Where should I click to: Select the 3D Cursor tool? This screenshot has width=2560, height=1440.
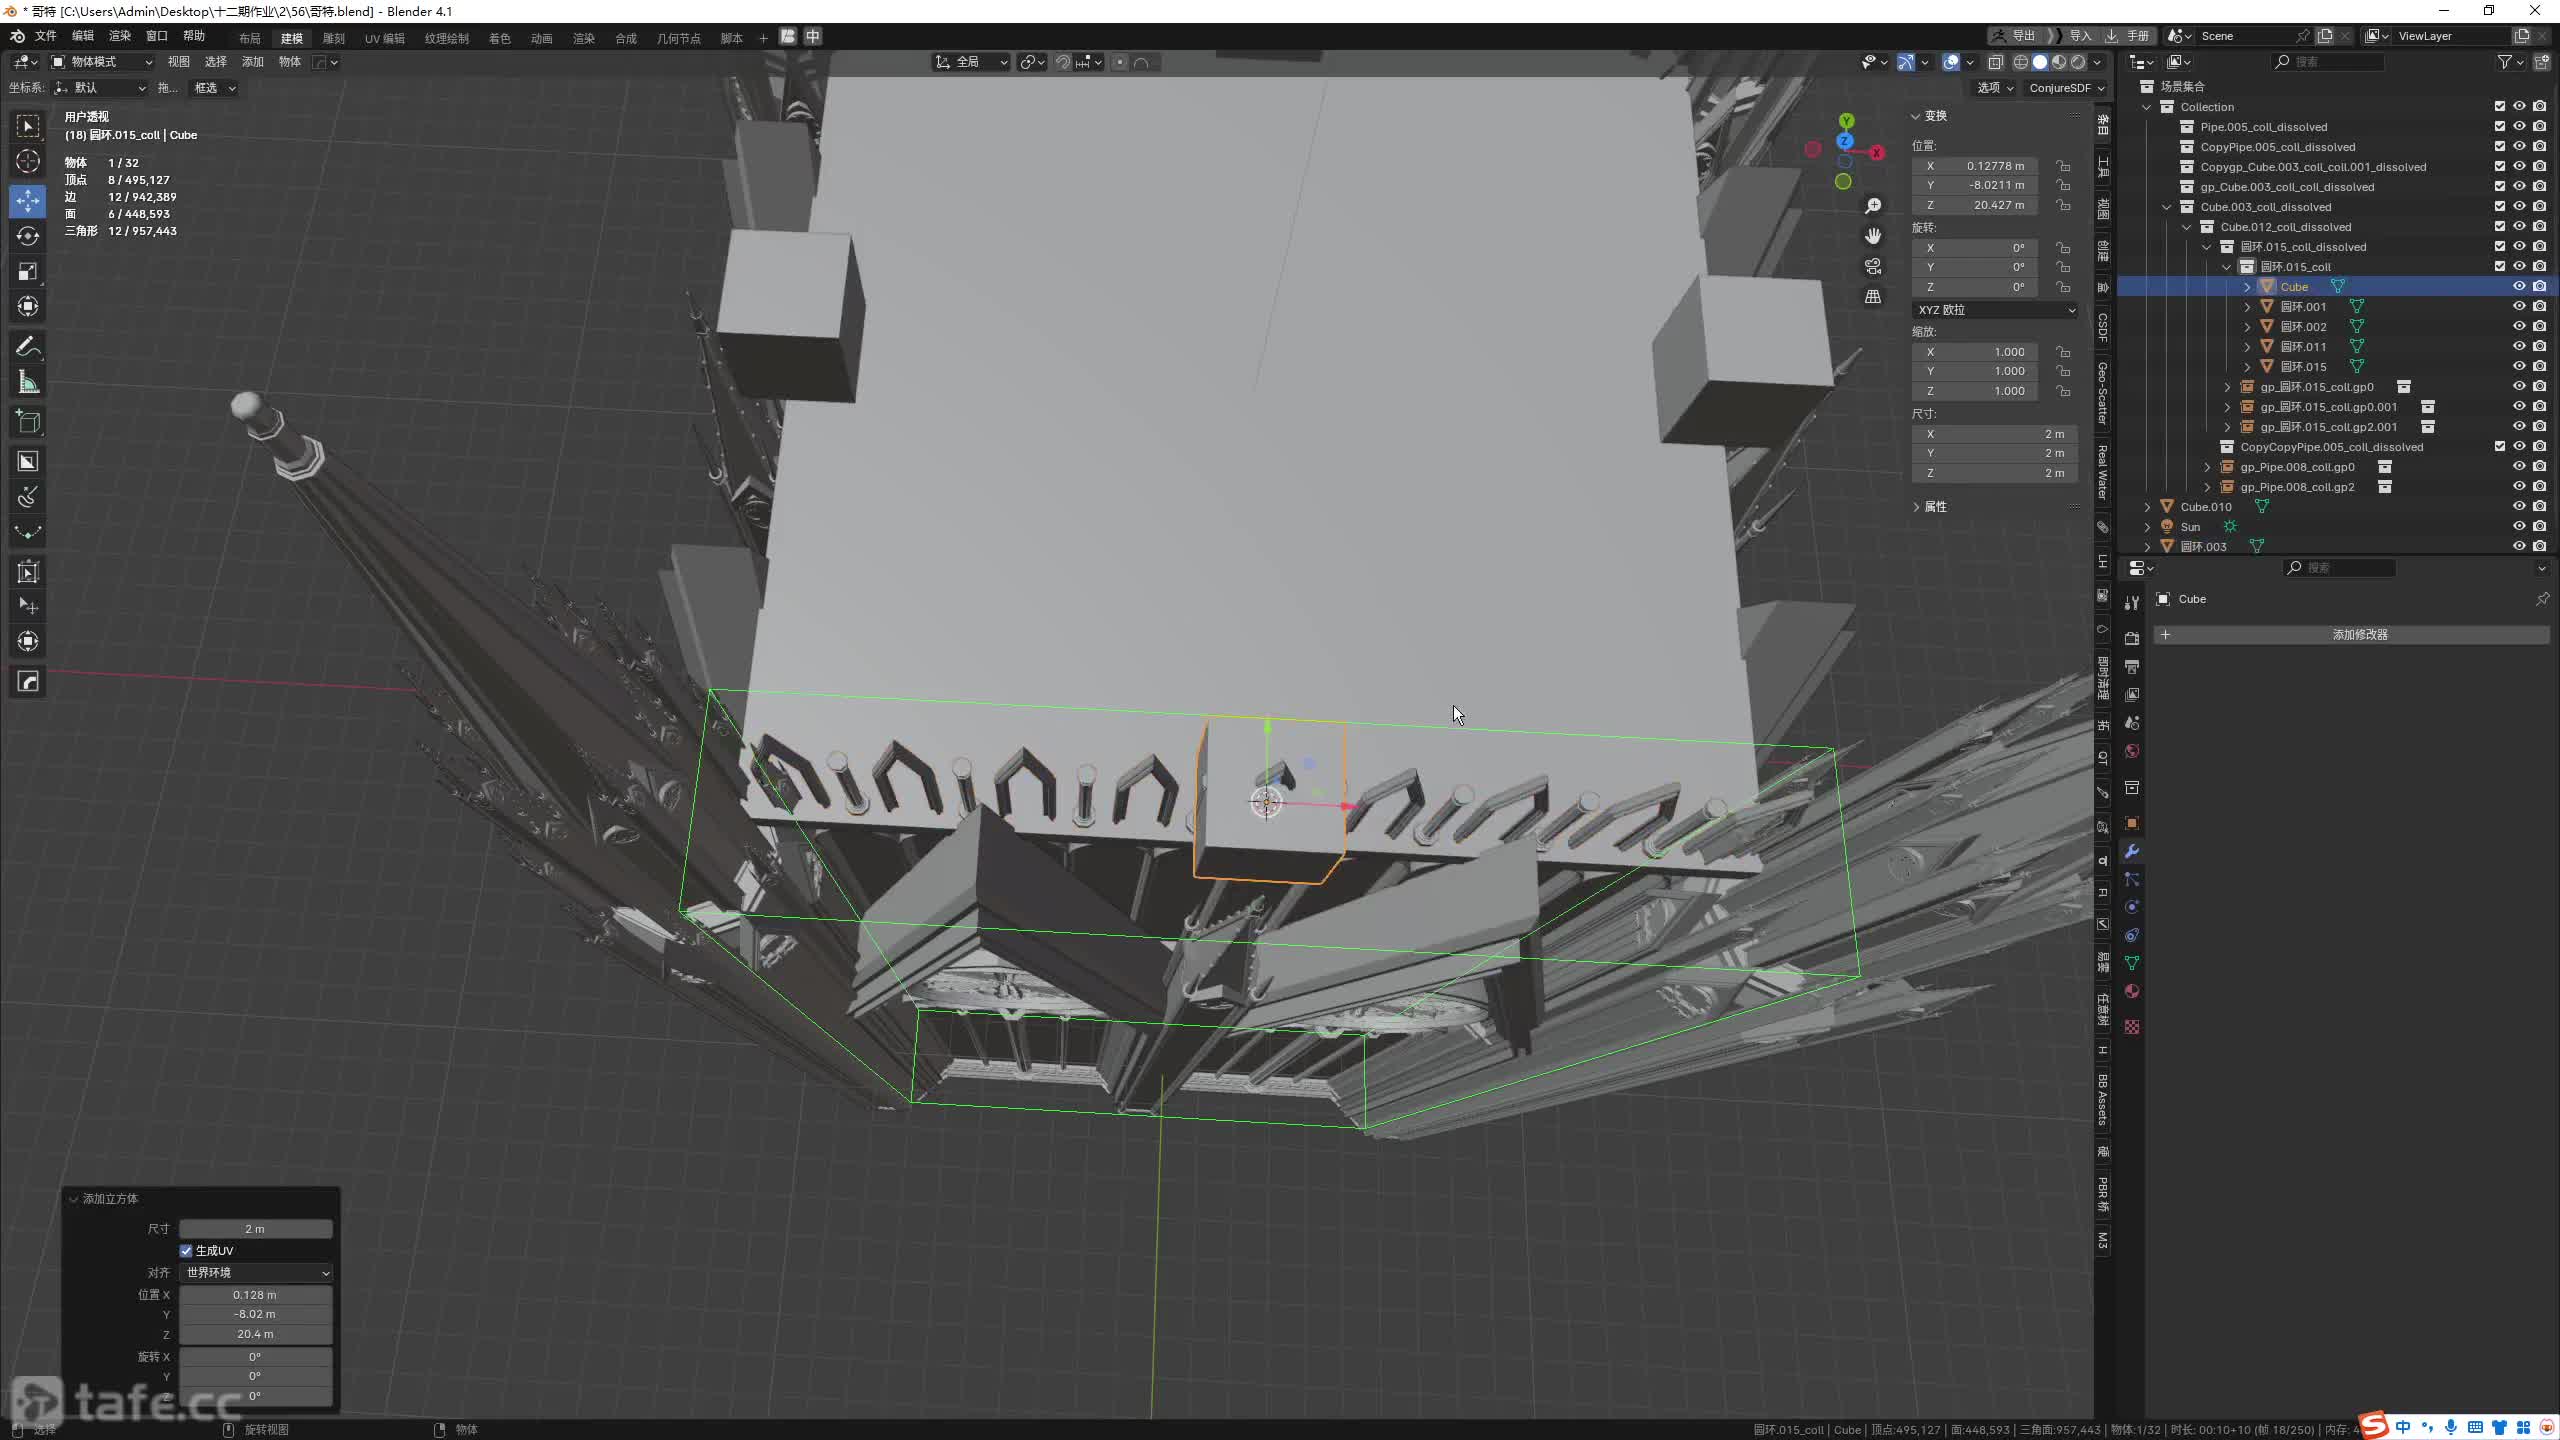pyautogui.click(x=28, y=161)
